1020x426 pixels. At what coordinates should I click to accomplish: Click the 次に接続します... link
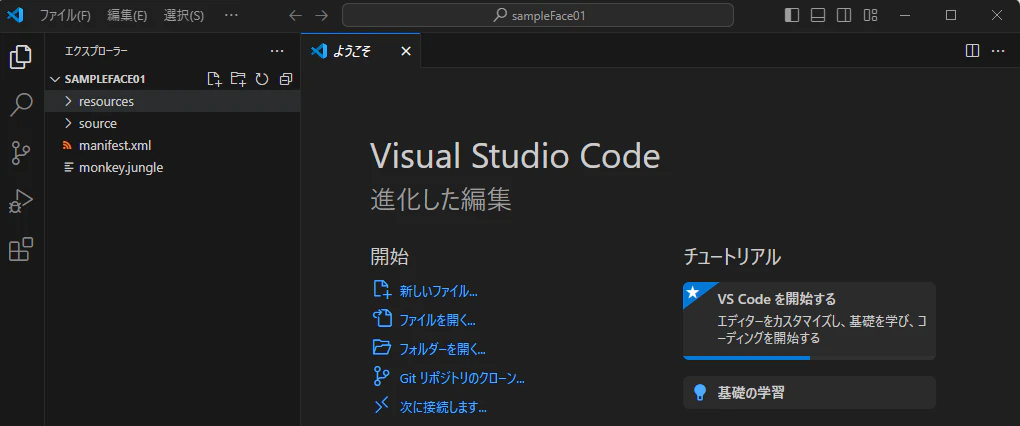(x=443, y=408)
